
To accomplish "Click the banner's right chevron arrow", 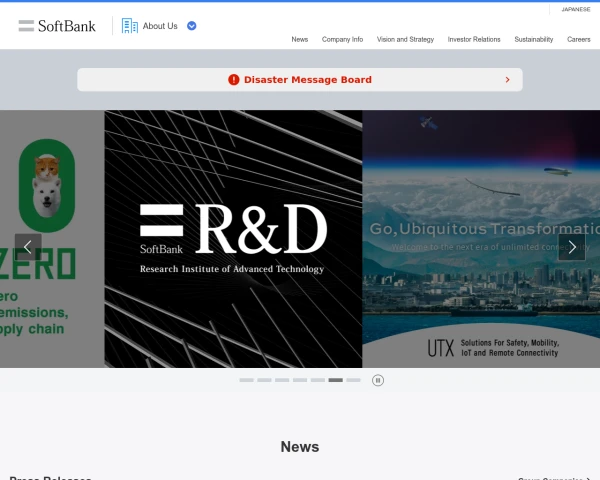I will (x=507, y=80).
